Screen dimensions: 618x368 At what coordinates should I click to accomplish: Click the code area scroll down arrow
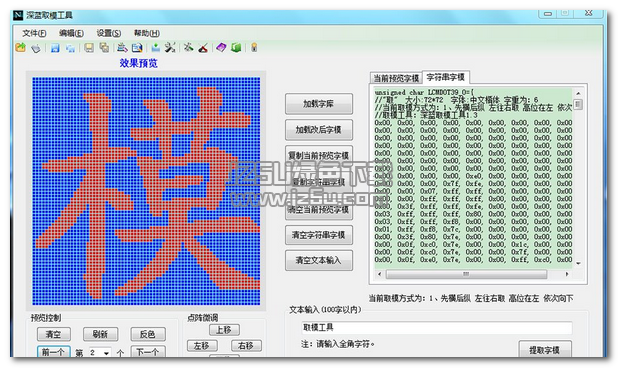coord(578,263)
